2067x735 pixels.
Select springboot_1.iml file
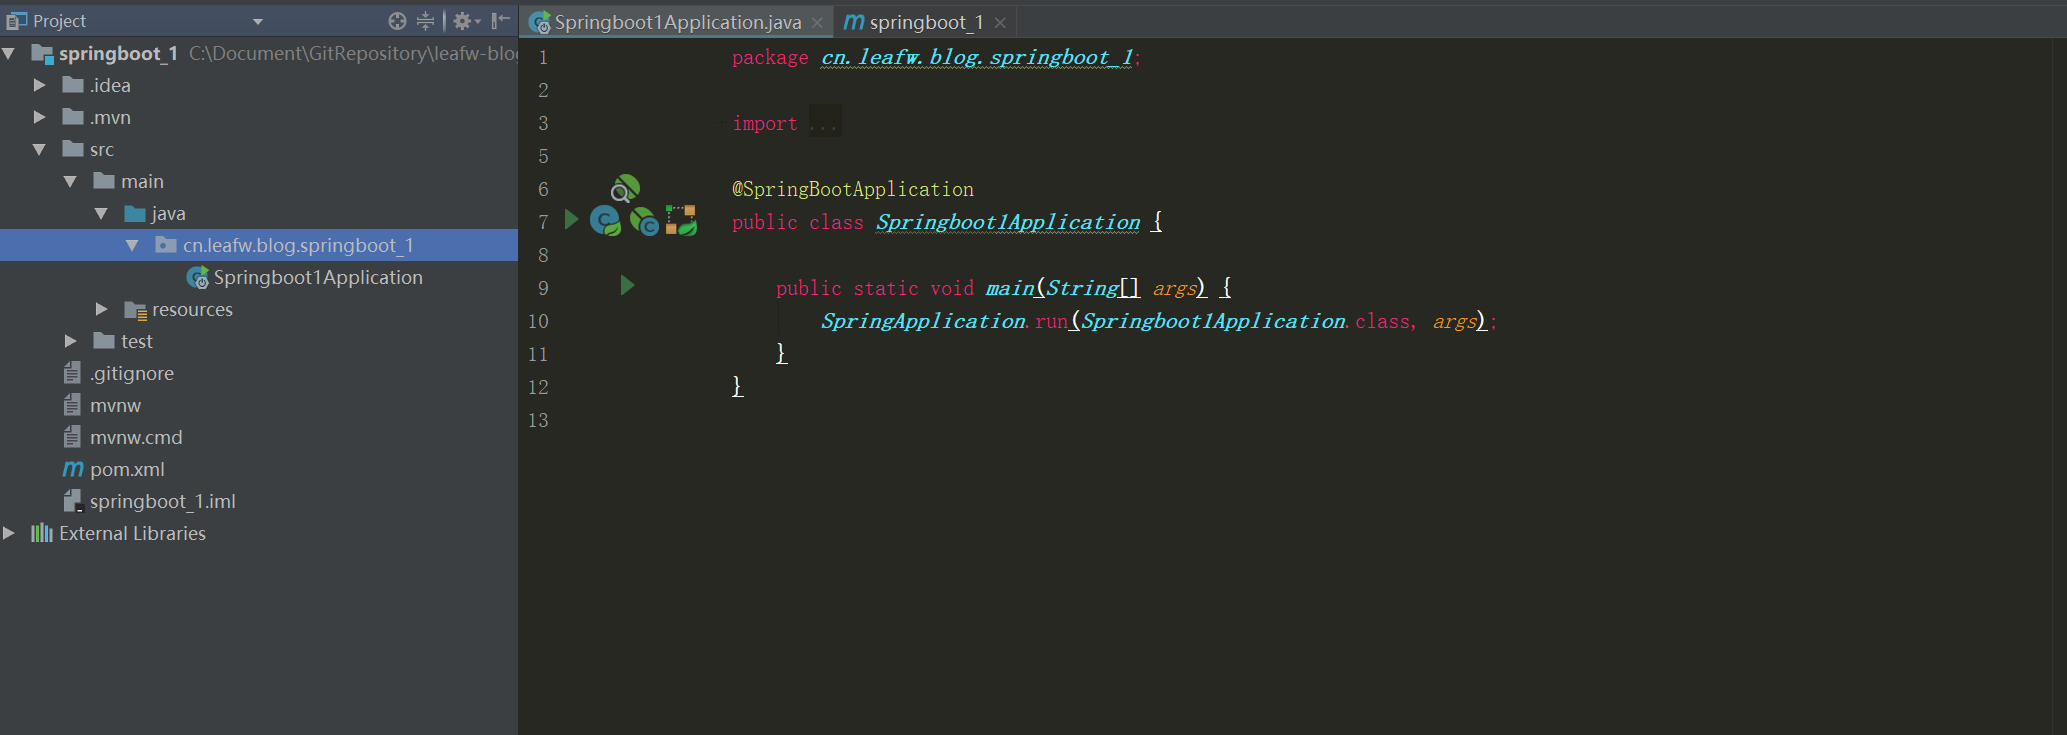163,502
